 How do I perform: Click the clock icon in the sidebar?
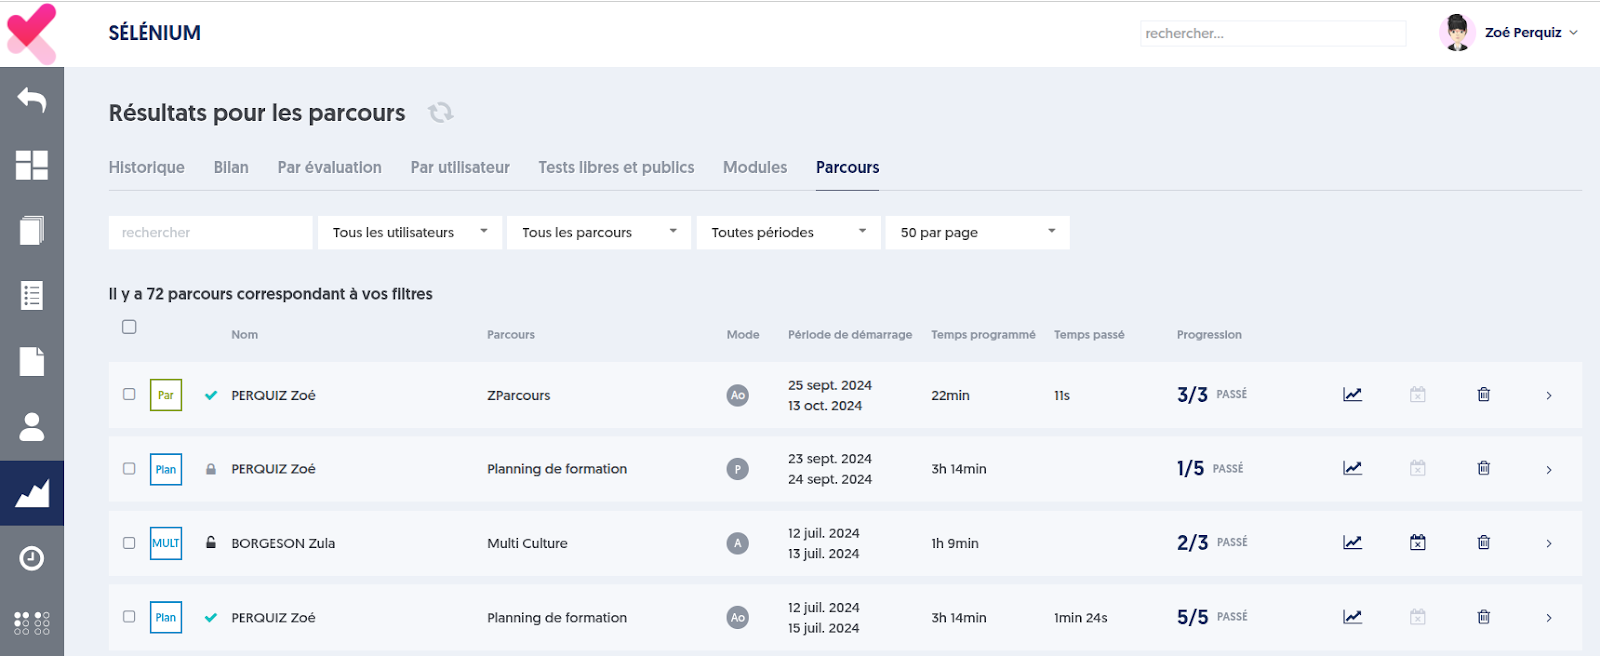point(32,558)
